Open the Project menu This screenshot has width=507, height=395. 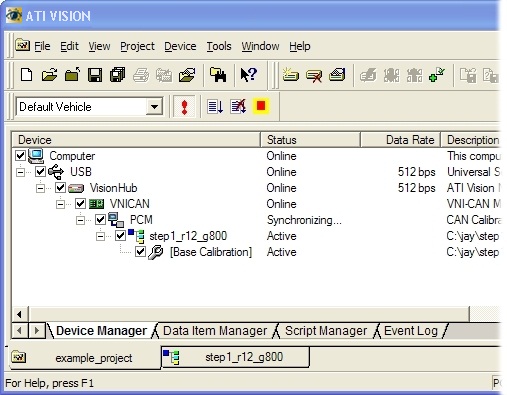tap(137, 46)
